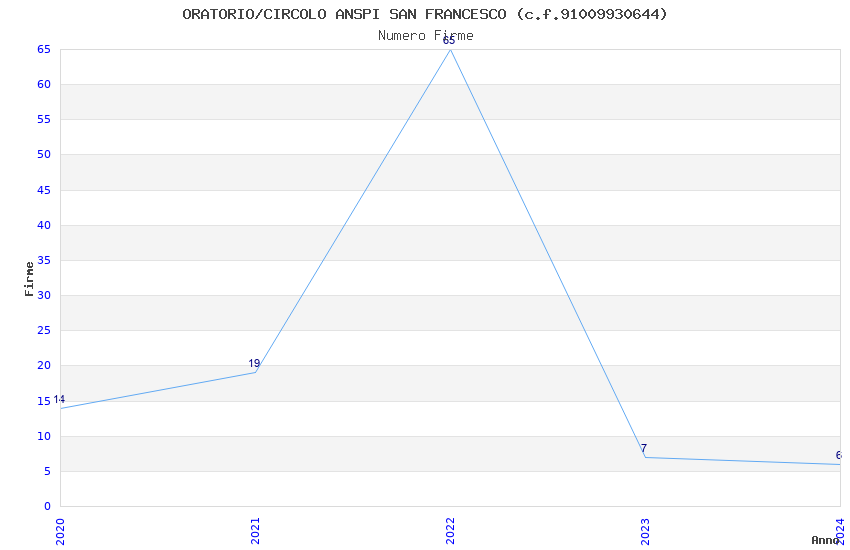Click the y-axis tick label '10'
Viewport: 850px width, 550px height.
coord(44,437)
